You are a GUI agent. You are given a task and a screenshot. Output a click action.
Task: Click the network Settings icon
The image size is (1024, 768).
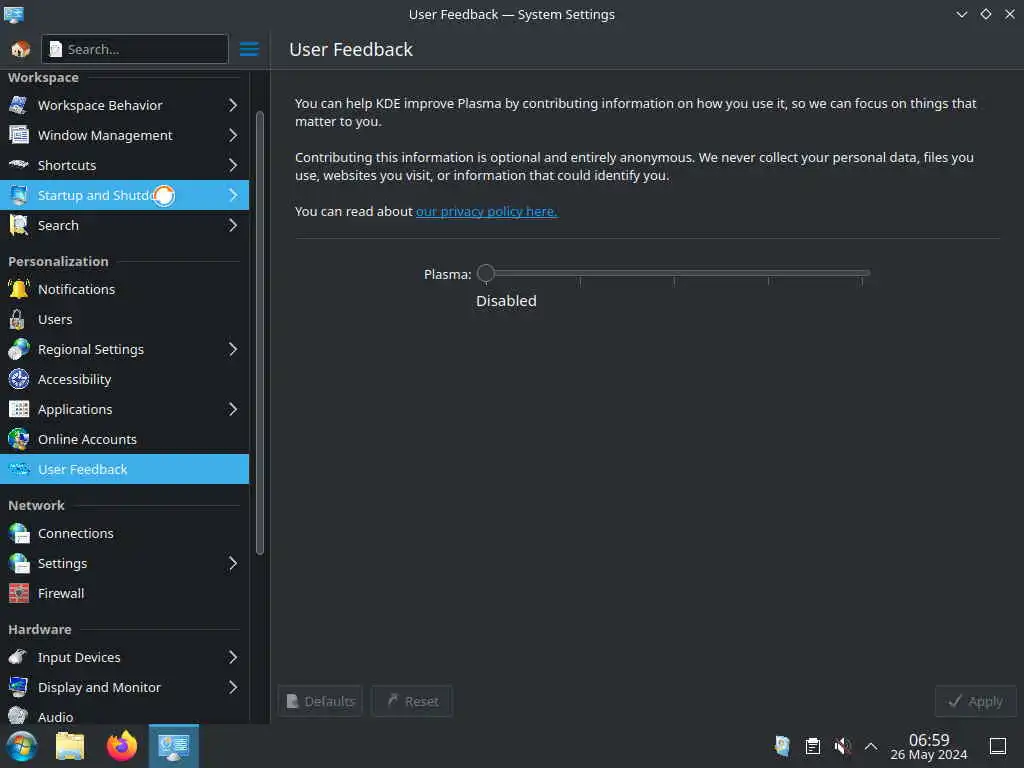click(18, 563)
